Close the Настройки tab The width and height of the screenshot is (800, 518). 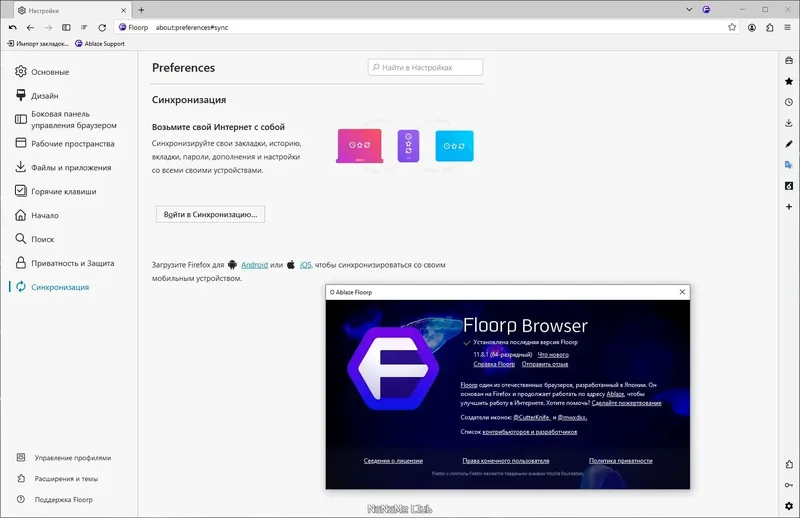click(123, 10)
